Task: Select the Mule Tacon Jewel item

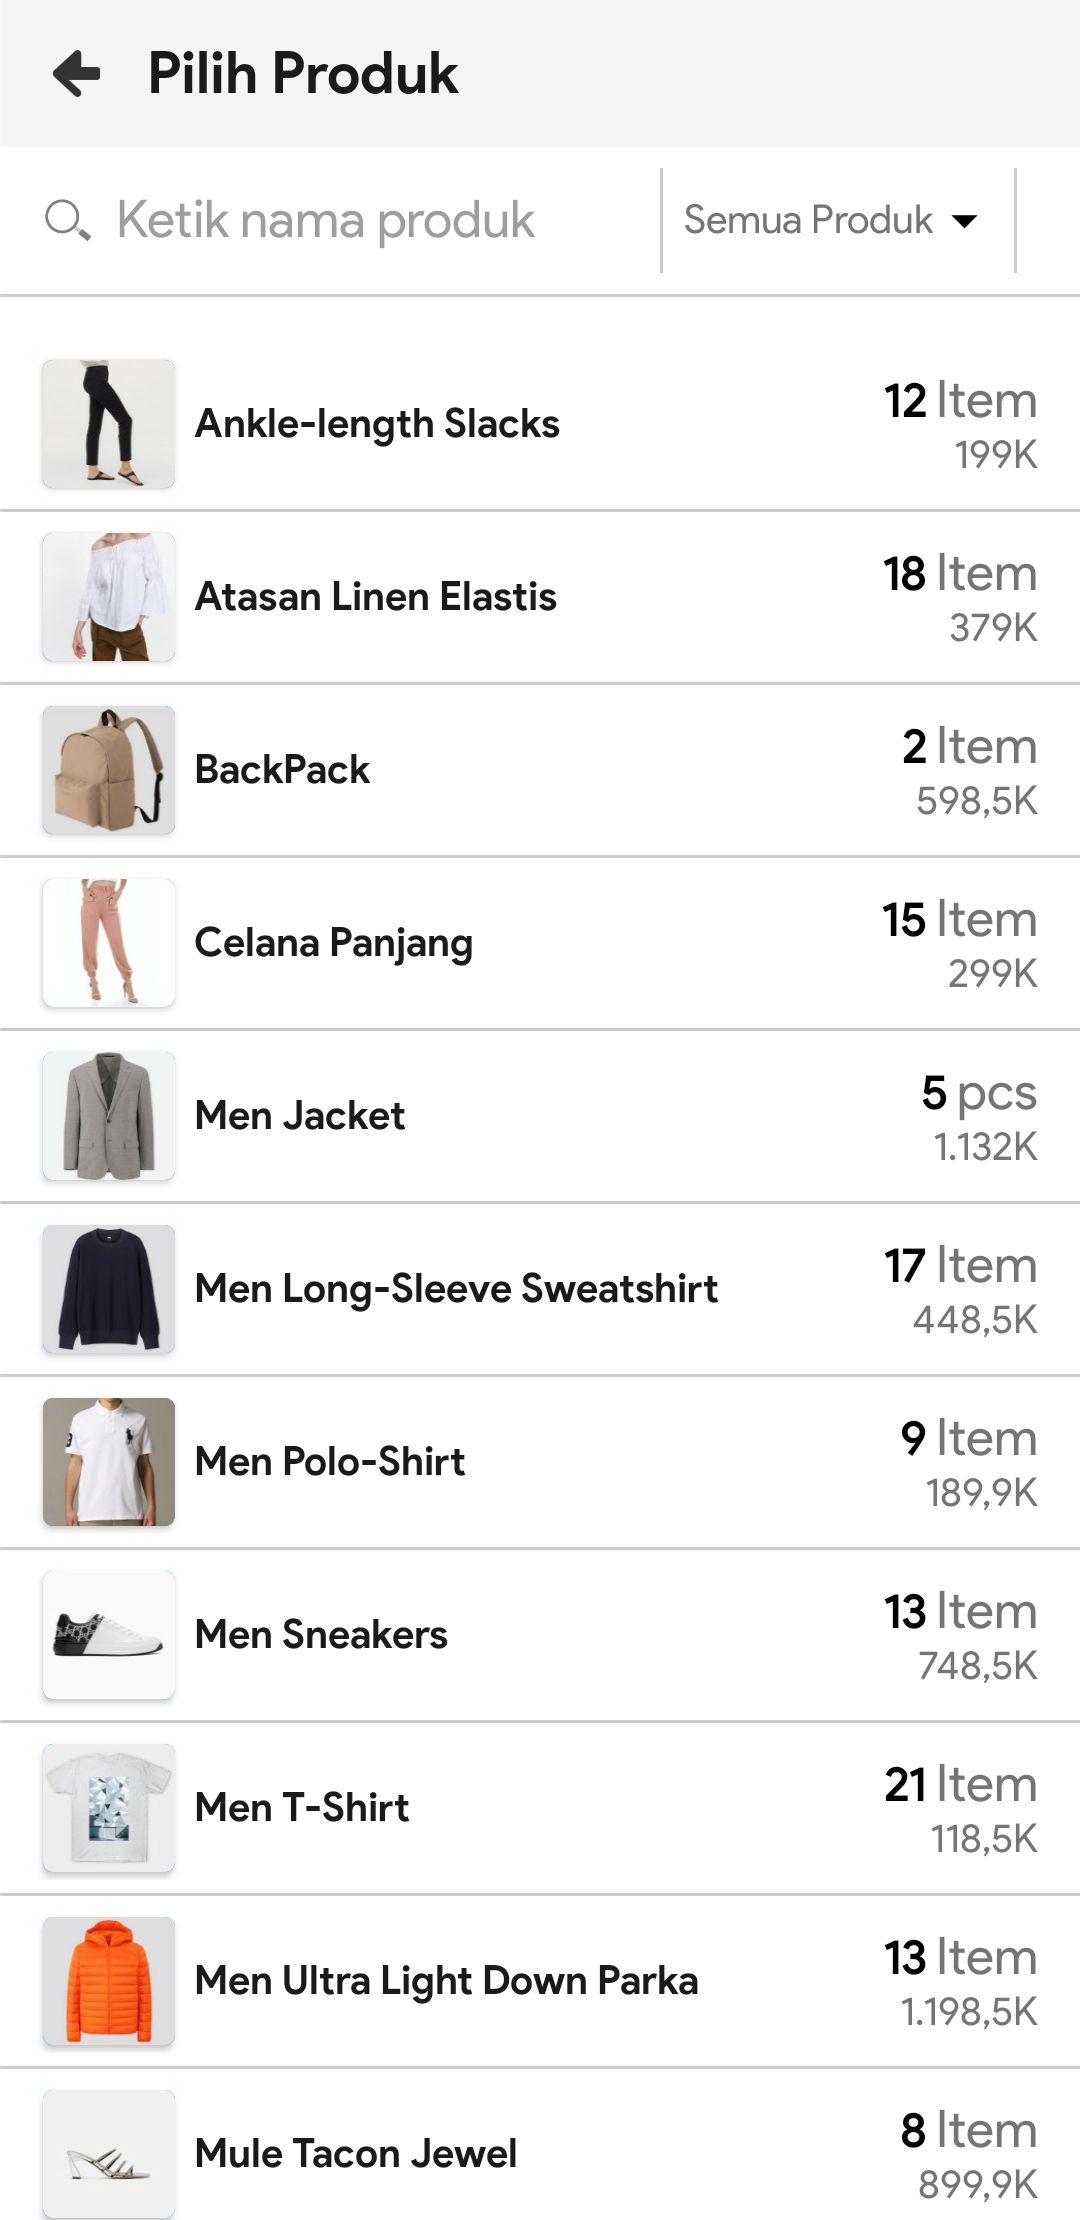Action: pos(356,2154)
